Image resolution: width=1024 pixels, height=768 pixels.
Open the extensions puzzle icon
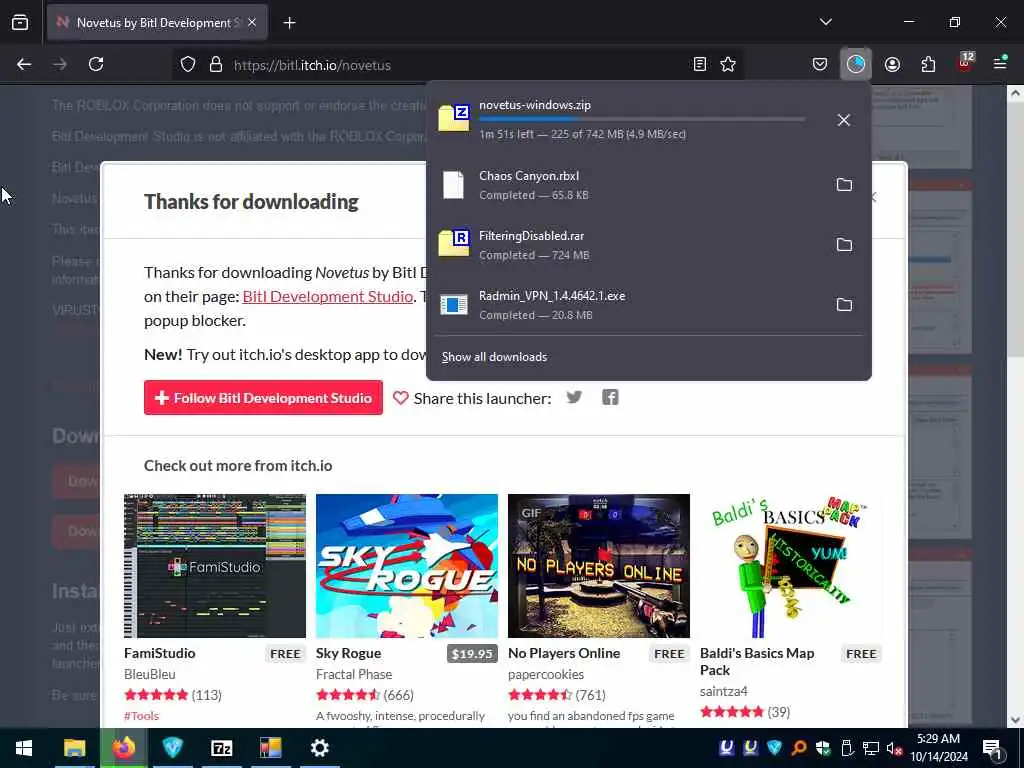pos(928,64)
